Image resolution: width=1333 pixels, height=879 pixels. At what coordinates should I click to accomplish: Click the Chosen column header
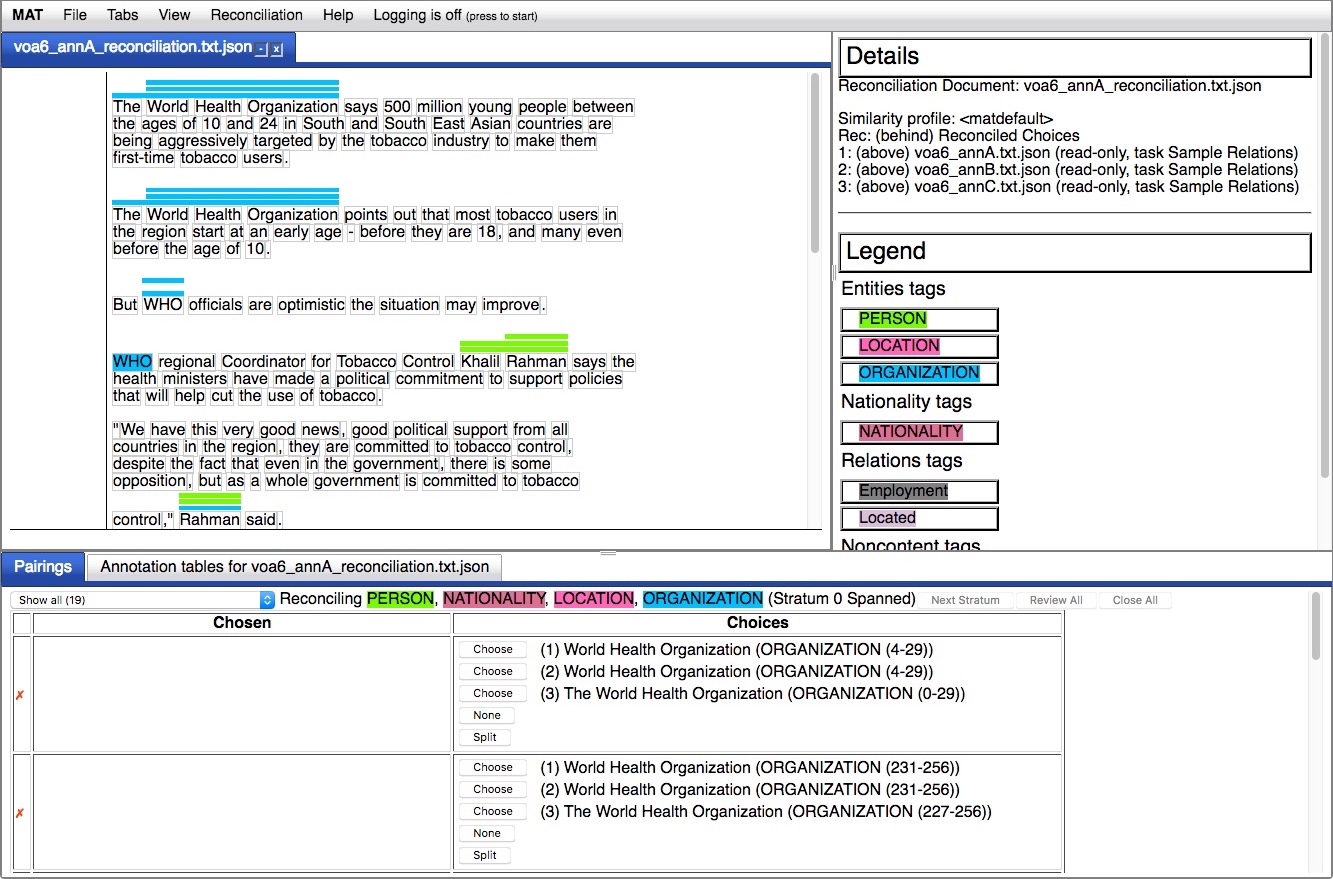(242, 623)
